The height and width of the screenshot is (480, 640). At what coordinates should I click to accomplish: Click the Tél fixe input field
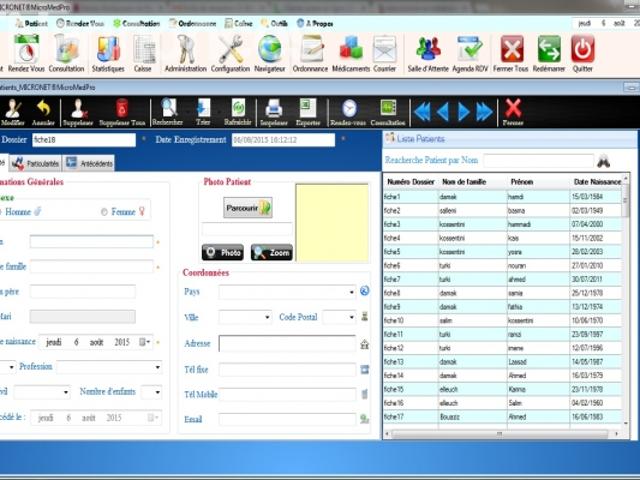(x=287, y=370)
